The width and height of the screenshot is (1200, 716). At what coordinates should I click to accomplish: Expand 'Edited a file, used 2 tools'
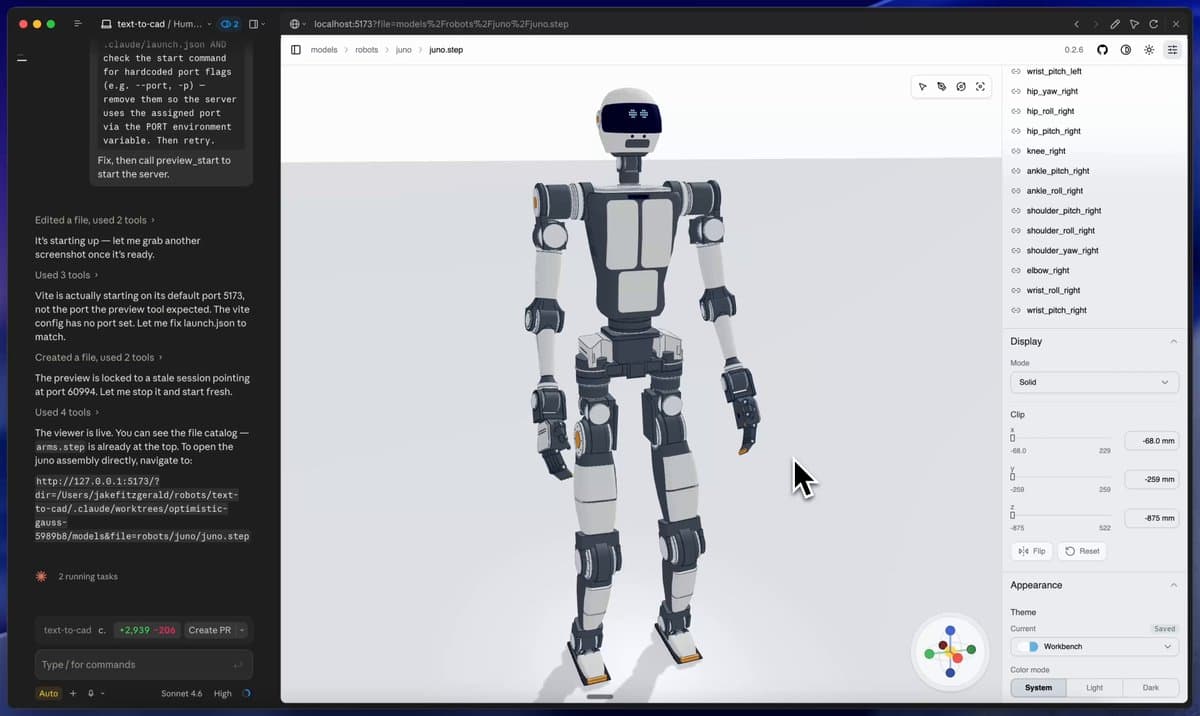pyautogui.click(x=94, y=220)
